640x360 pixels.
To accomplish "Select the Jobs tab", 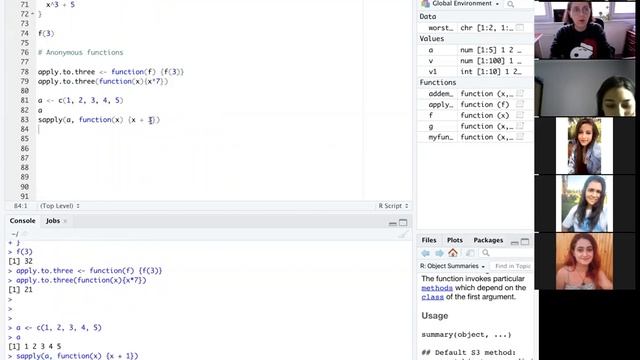I will 53,221.
